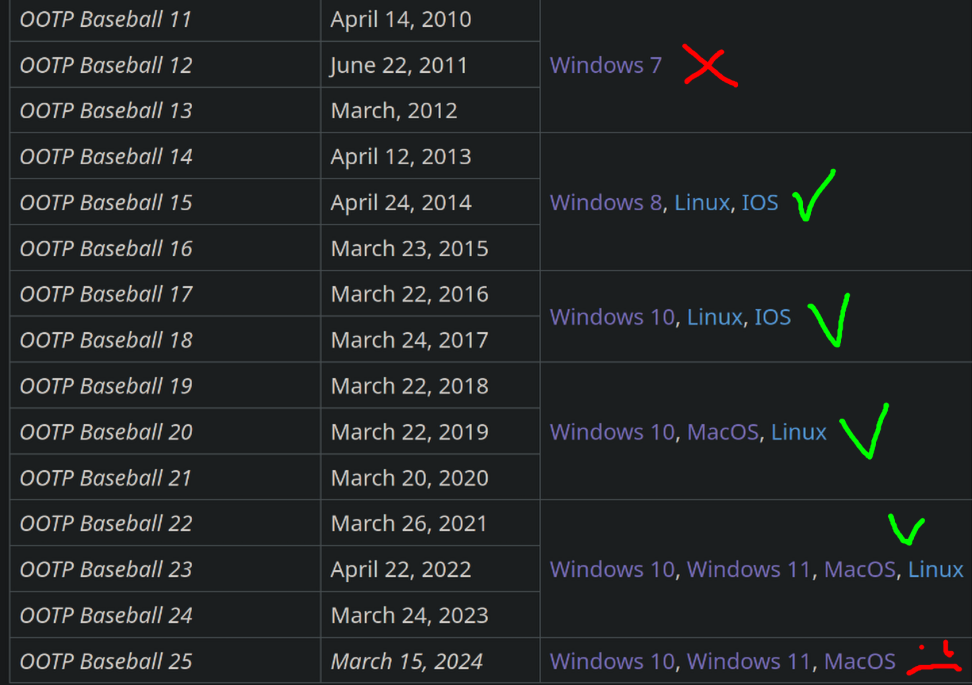Image resolution: width=972 pixels, height=685 pixels.
Task: Click the March 22, 2016 date
Action: pos(410,294)
